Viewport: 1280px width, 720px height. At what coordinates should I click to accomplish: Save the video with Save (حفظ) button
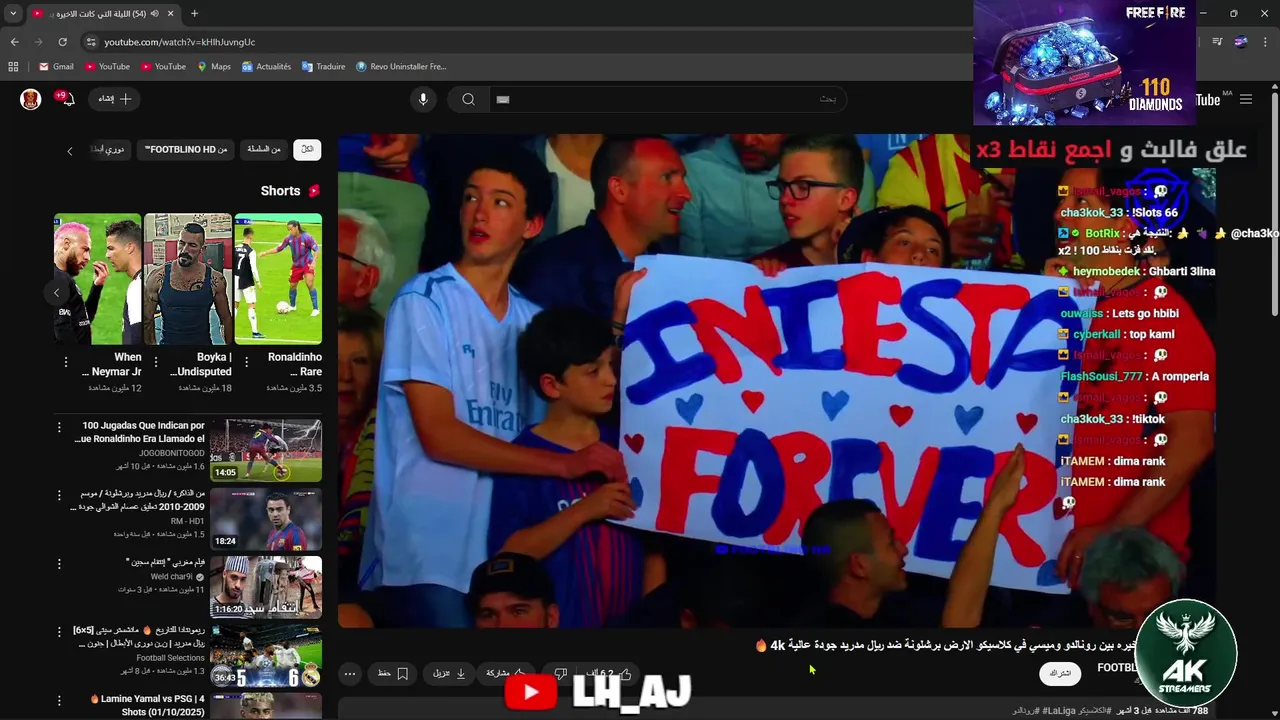(392, 674)
